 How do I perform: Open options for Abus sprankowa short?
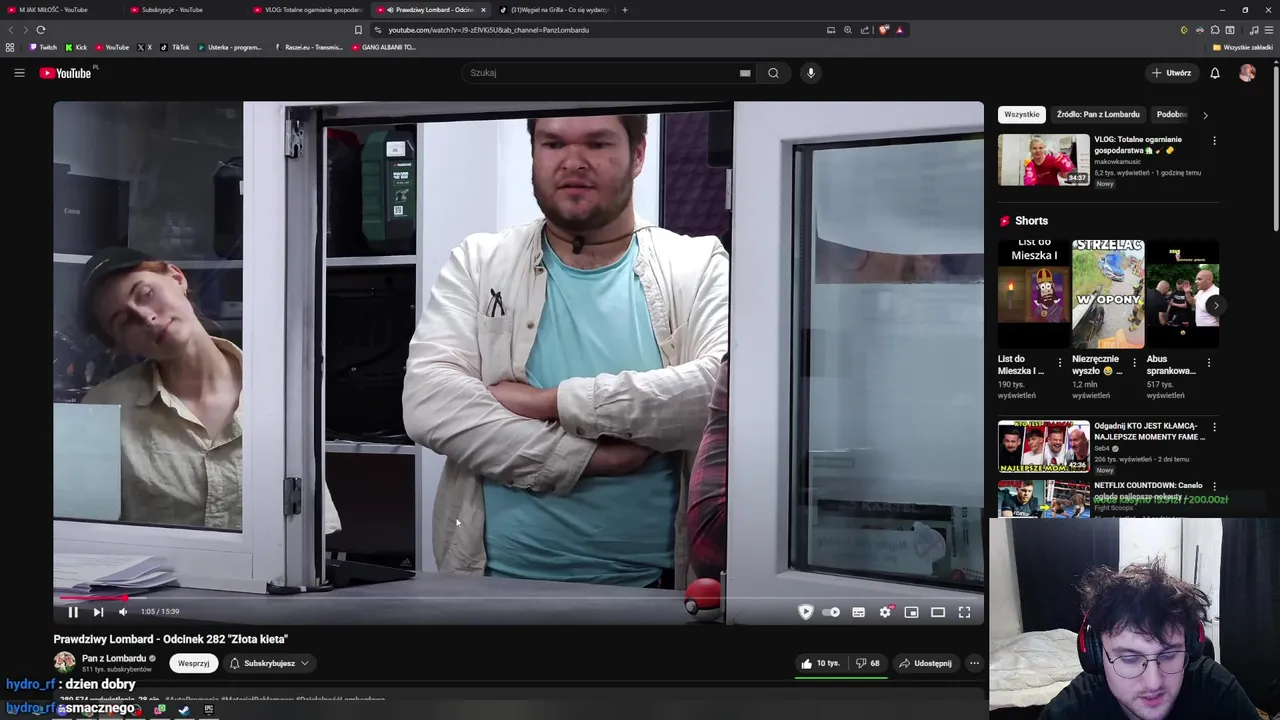point(1209,362)
